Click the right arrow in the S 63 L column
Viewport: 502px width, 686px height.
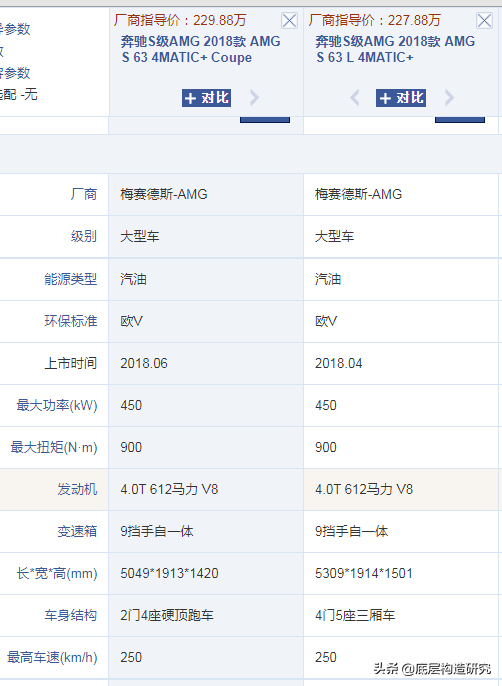(449, 98)
